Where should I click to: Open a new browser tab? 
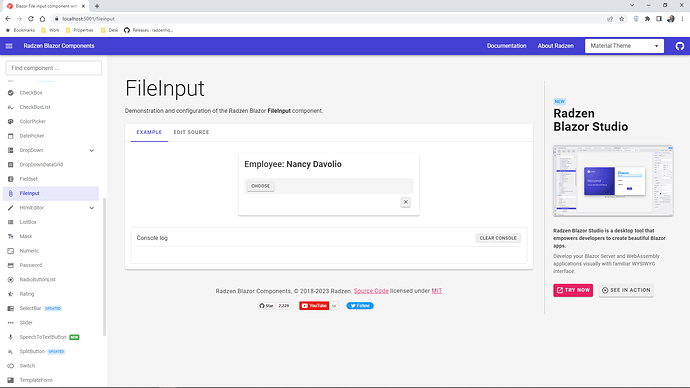coord(97,6)
